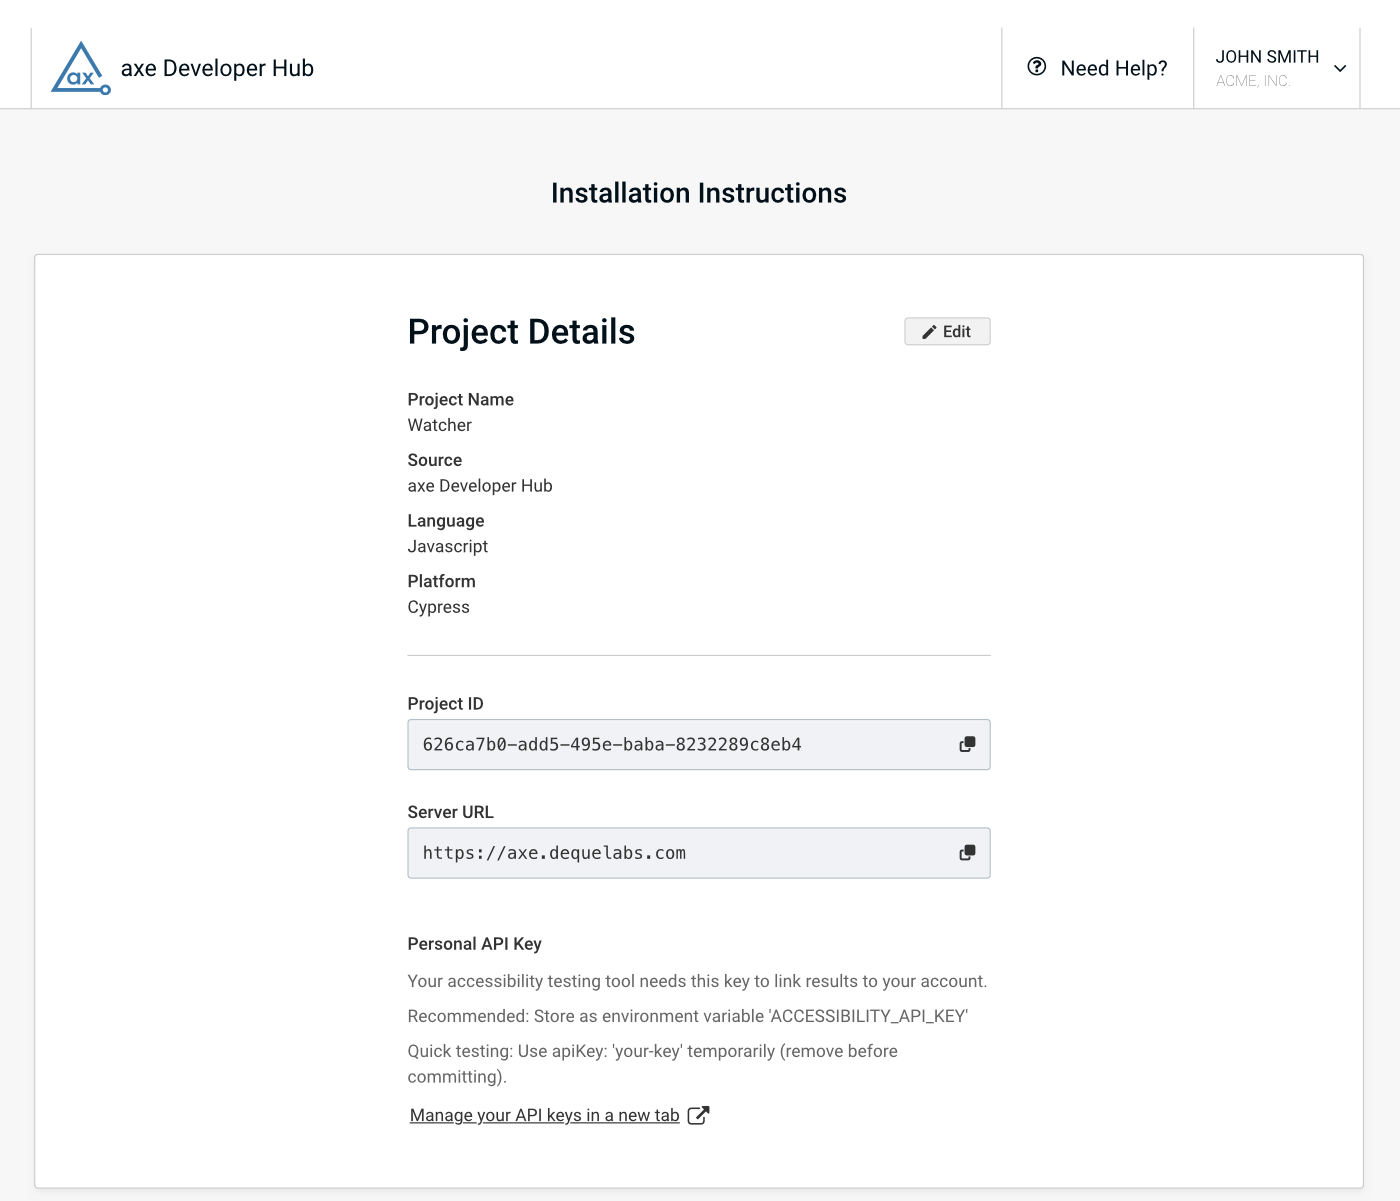Click the external link icon beside API keys link
The width and height of the screenshot is (1400, 1201).
click(x=699, y=1114)
